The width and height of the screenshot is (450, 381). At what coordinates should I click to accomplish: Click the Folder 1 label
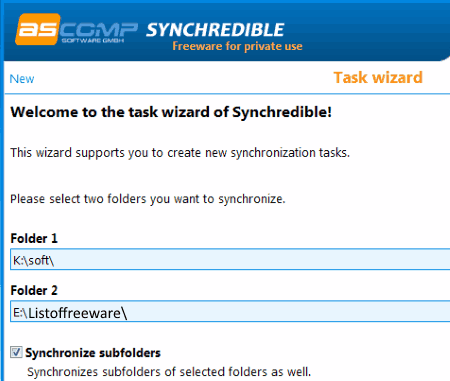(x=34, y=239)
